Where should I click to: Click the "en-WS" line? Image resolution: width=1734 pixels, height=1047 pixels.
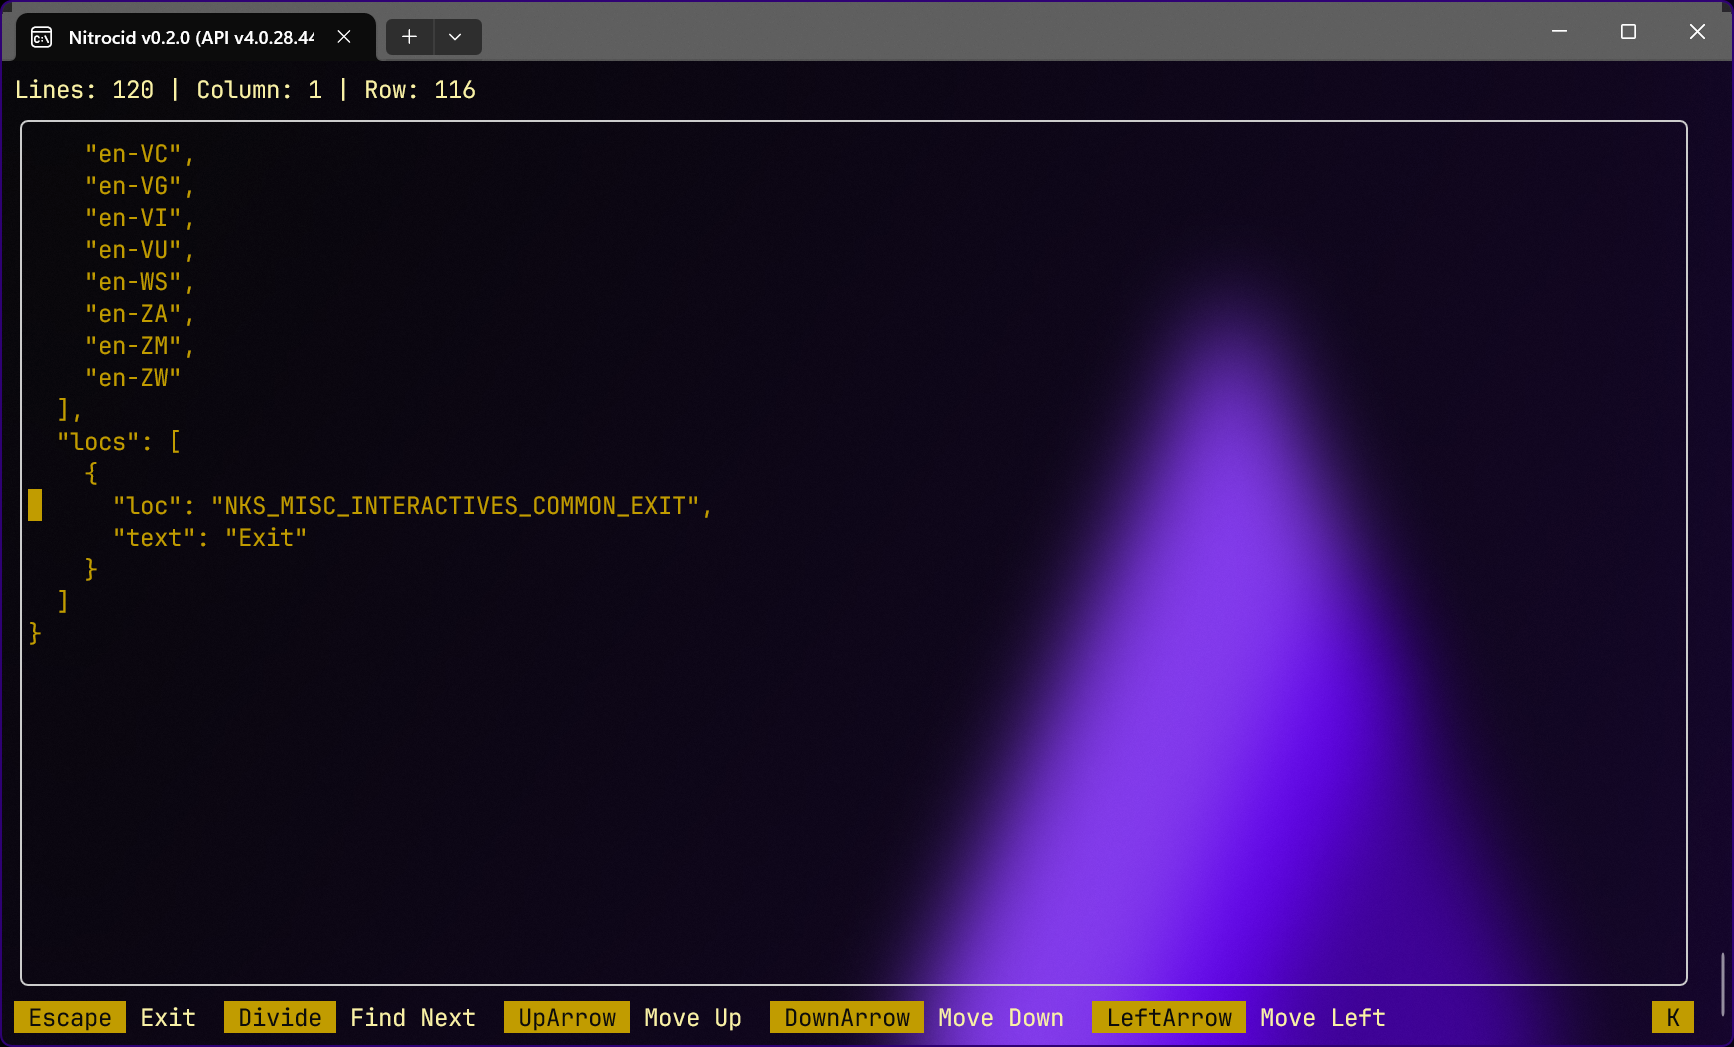140,282
